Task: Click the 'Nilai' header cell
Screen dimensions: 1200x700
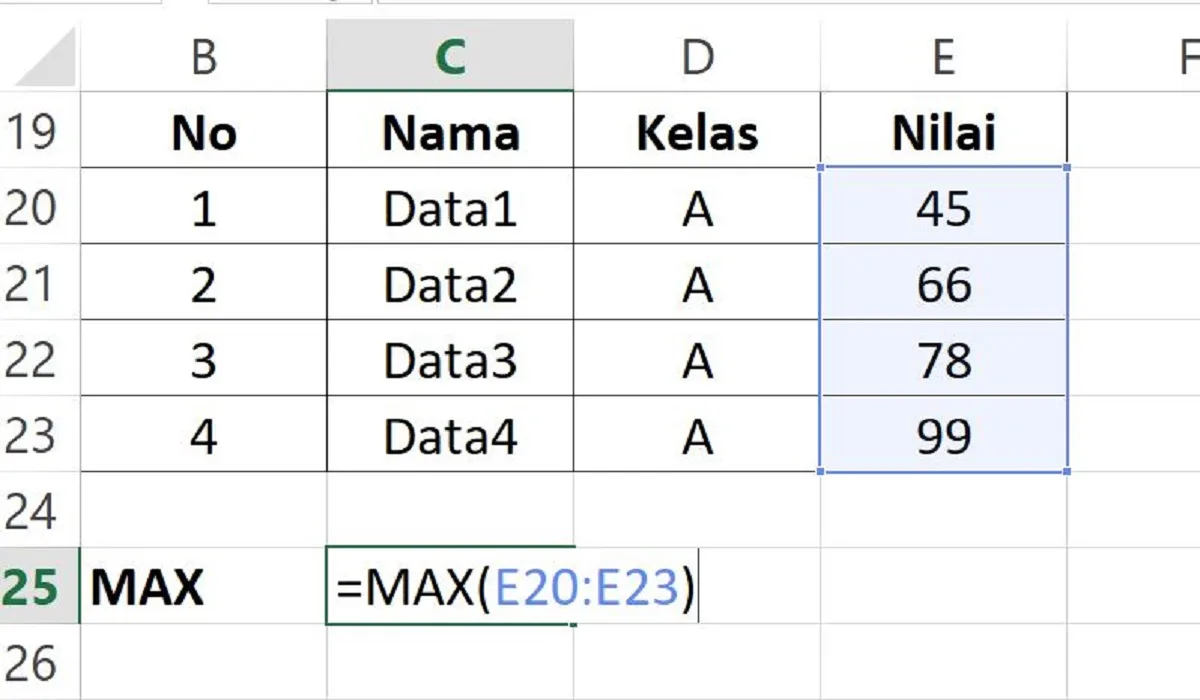Action: click(944, 131)
